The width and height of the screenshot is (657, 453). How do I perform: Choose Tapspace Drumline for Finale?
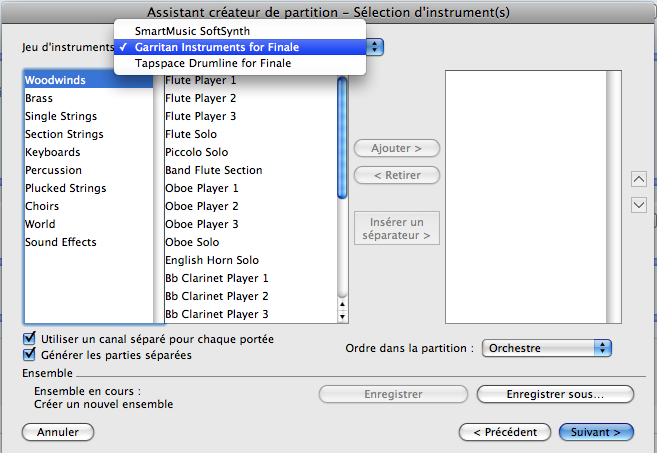(212, 63)
